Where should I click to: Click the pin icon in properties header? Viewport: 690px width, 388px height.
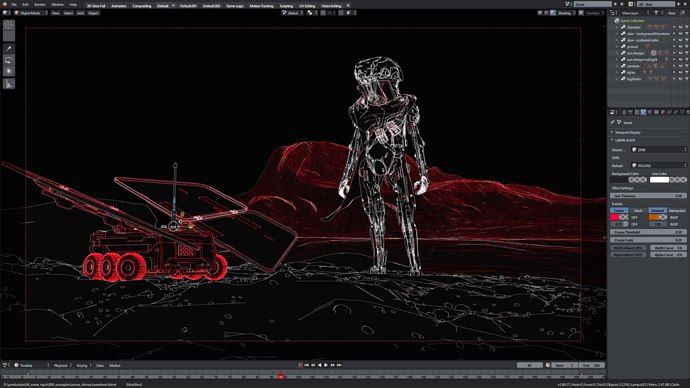(x=613, y=122)
